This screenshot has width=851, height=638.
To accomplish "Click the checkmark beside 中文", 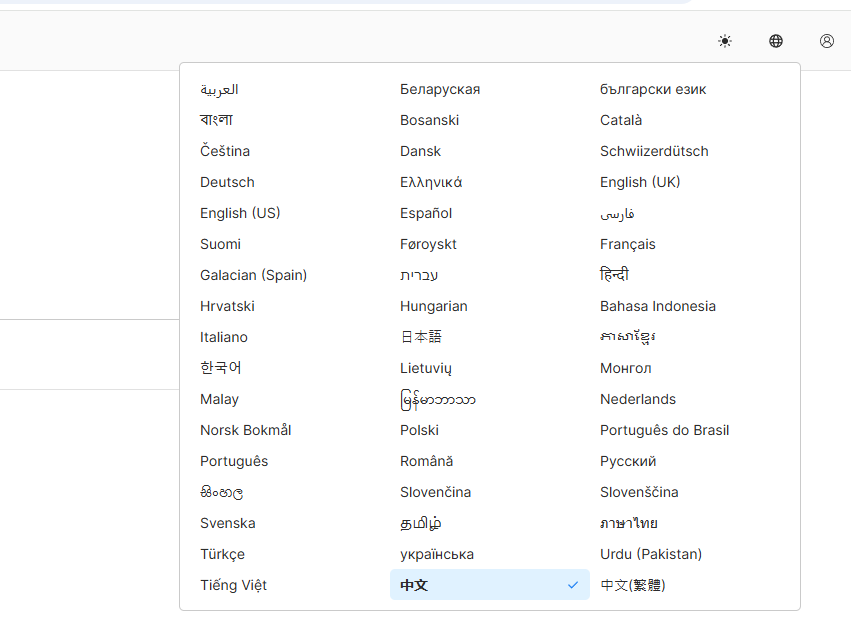I will [x=573, y=585].
